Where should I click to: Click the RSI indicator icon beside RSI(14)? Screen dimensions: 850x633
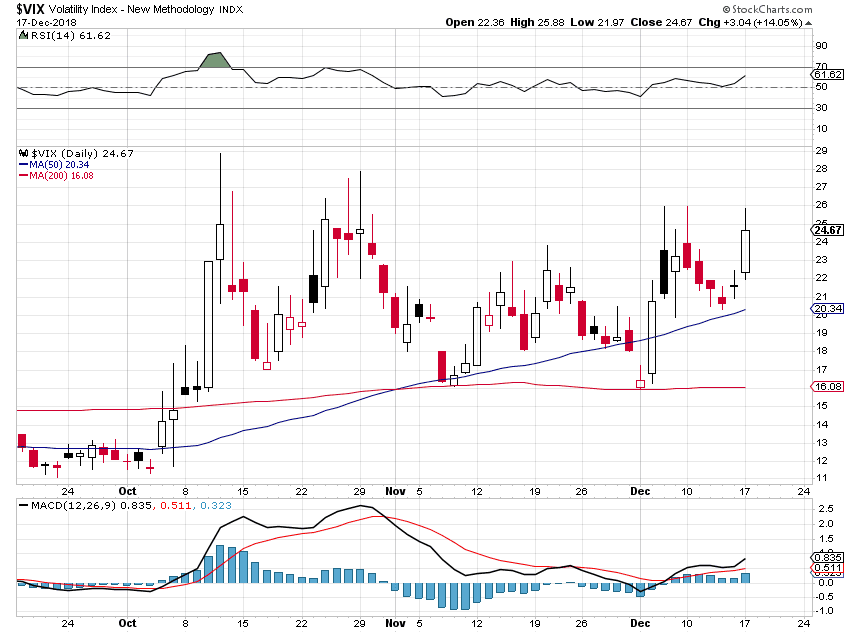(23, 35)
